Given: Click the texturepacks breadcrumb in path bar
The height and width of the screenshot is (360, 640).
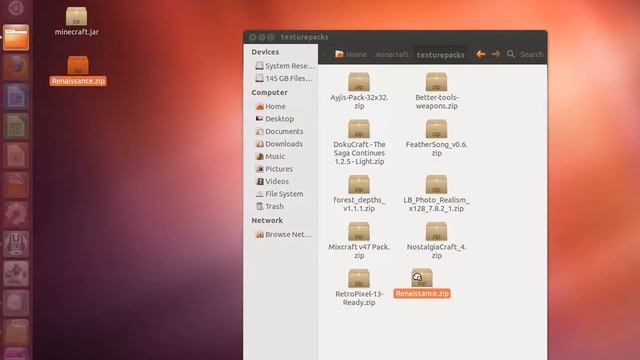Looking at the screenshot, I should tap(440, 54).
